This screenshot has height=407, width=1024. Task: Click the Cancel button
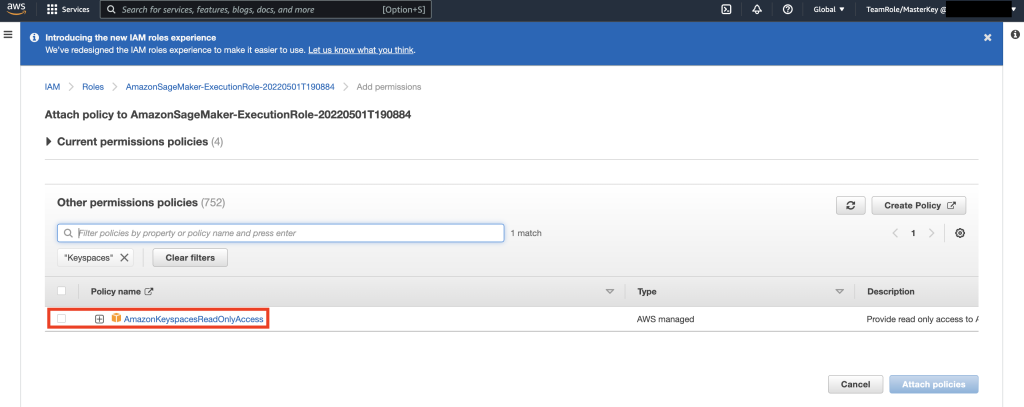tap(856, 384)
